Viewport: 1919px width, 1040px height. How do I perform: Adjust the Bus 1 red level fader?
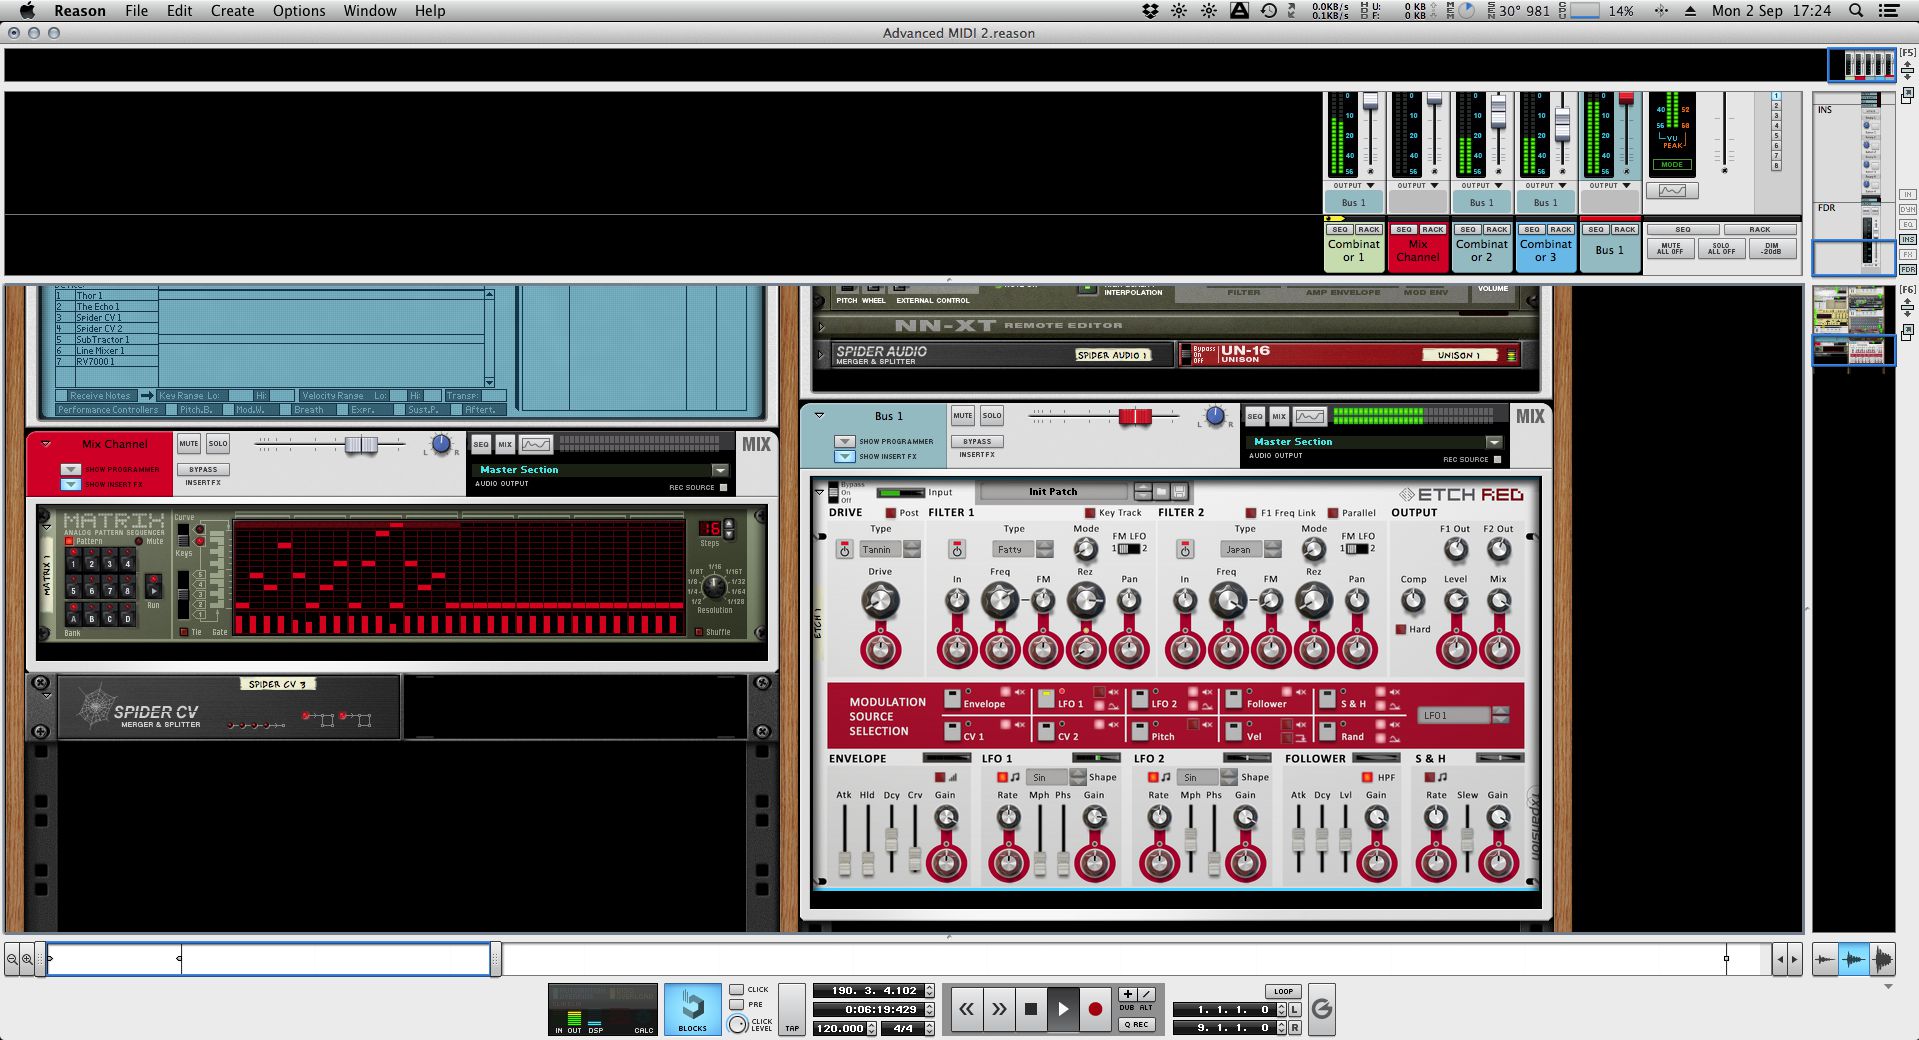click(x=1135, y=416)
